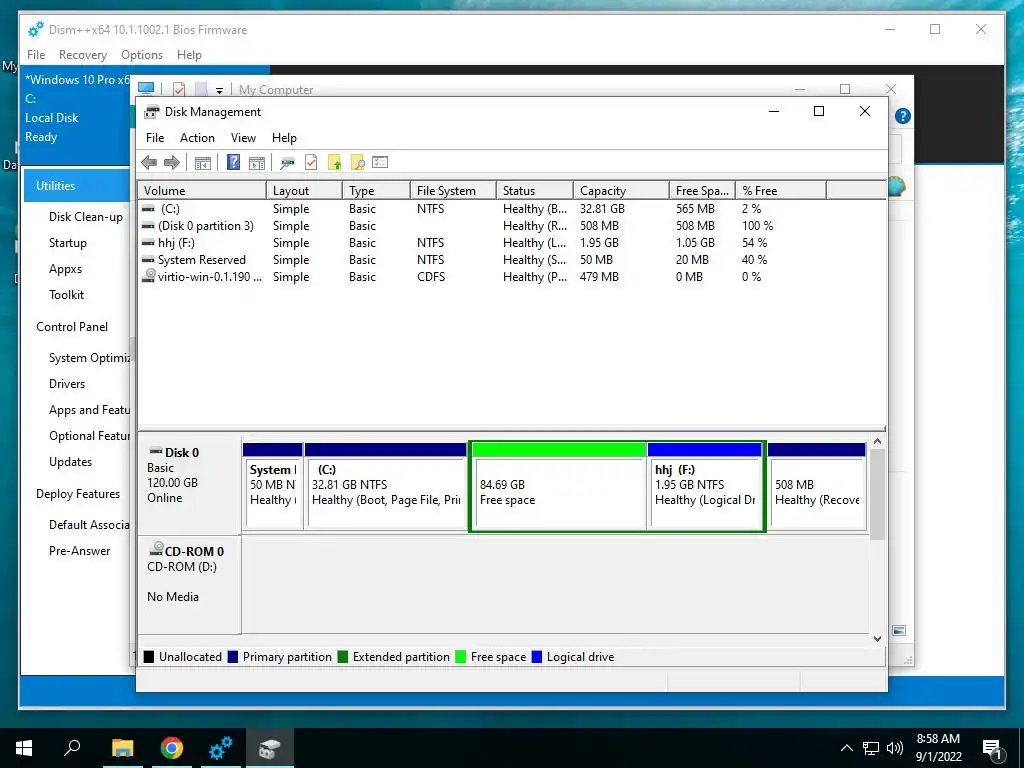This screenshot has width=1024, height=768.
Task: Select the 508 MB Recovery partition block
Action: 817,487
